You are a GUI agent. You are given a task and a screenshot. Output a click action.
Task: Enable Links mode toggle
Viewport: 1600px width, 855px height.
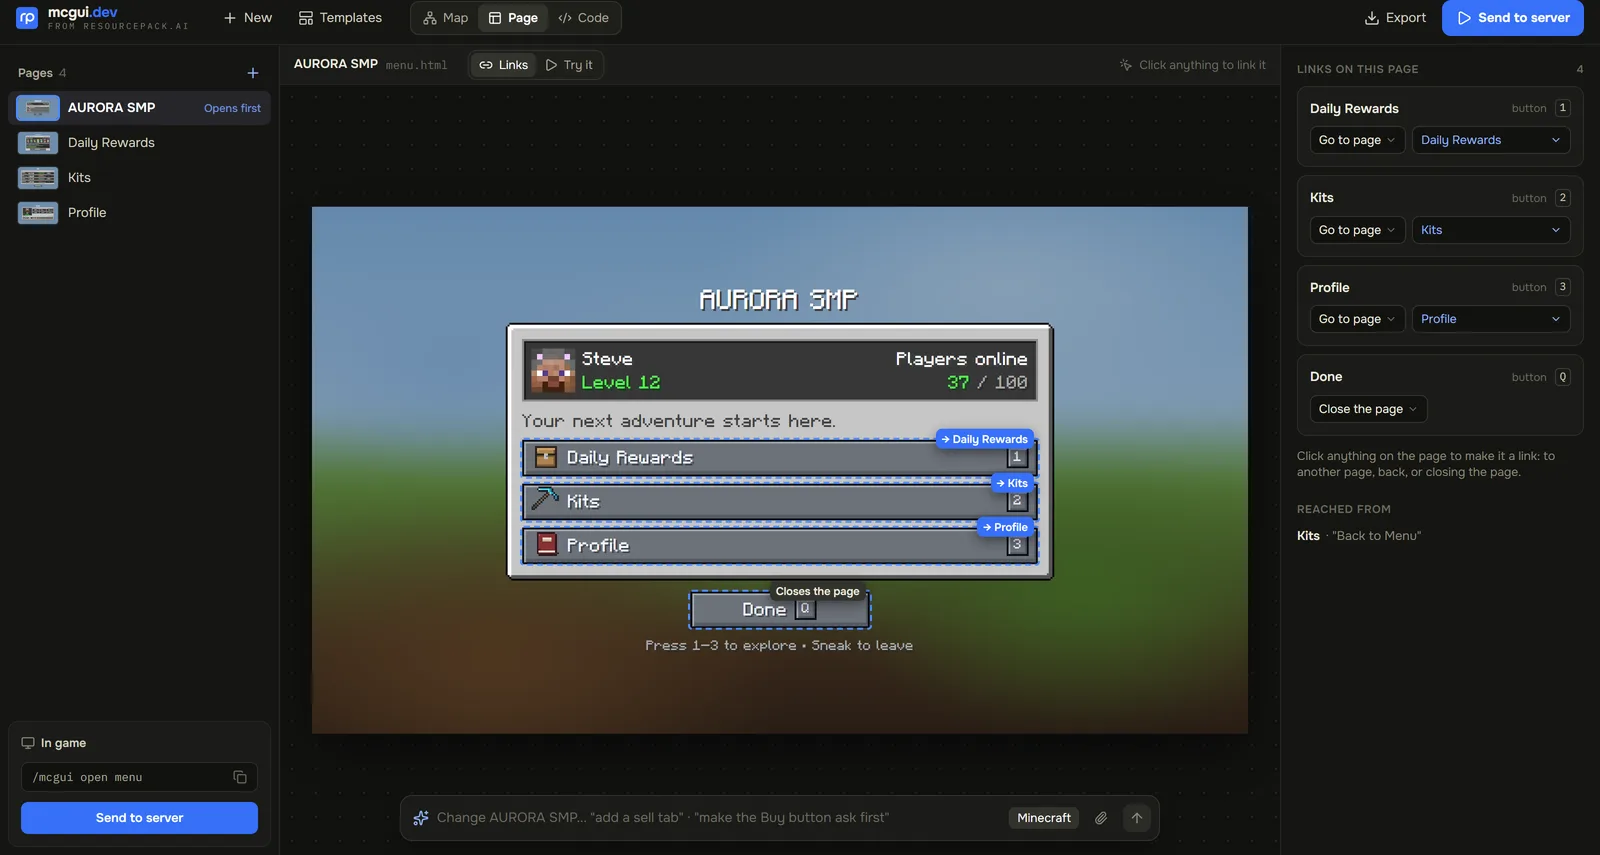[x=503, y=65]
